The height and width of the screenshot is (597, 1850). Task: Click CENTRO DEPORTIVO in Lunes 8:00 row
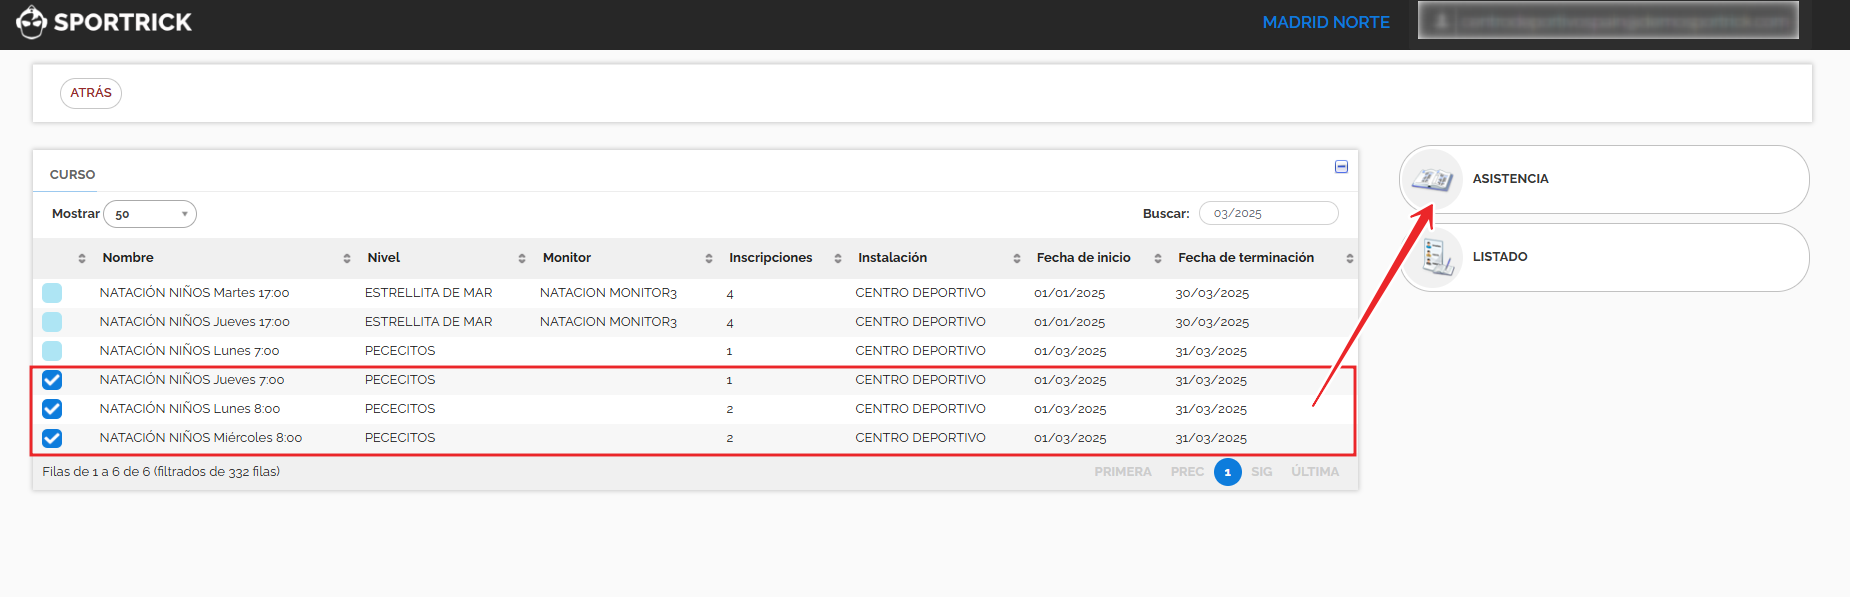coord(920,409)
